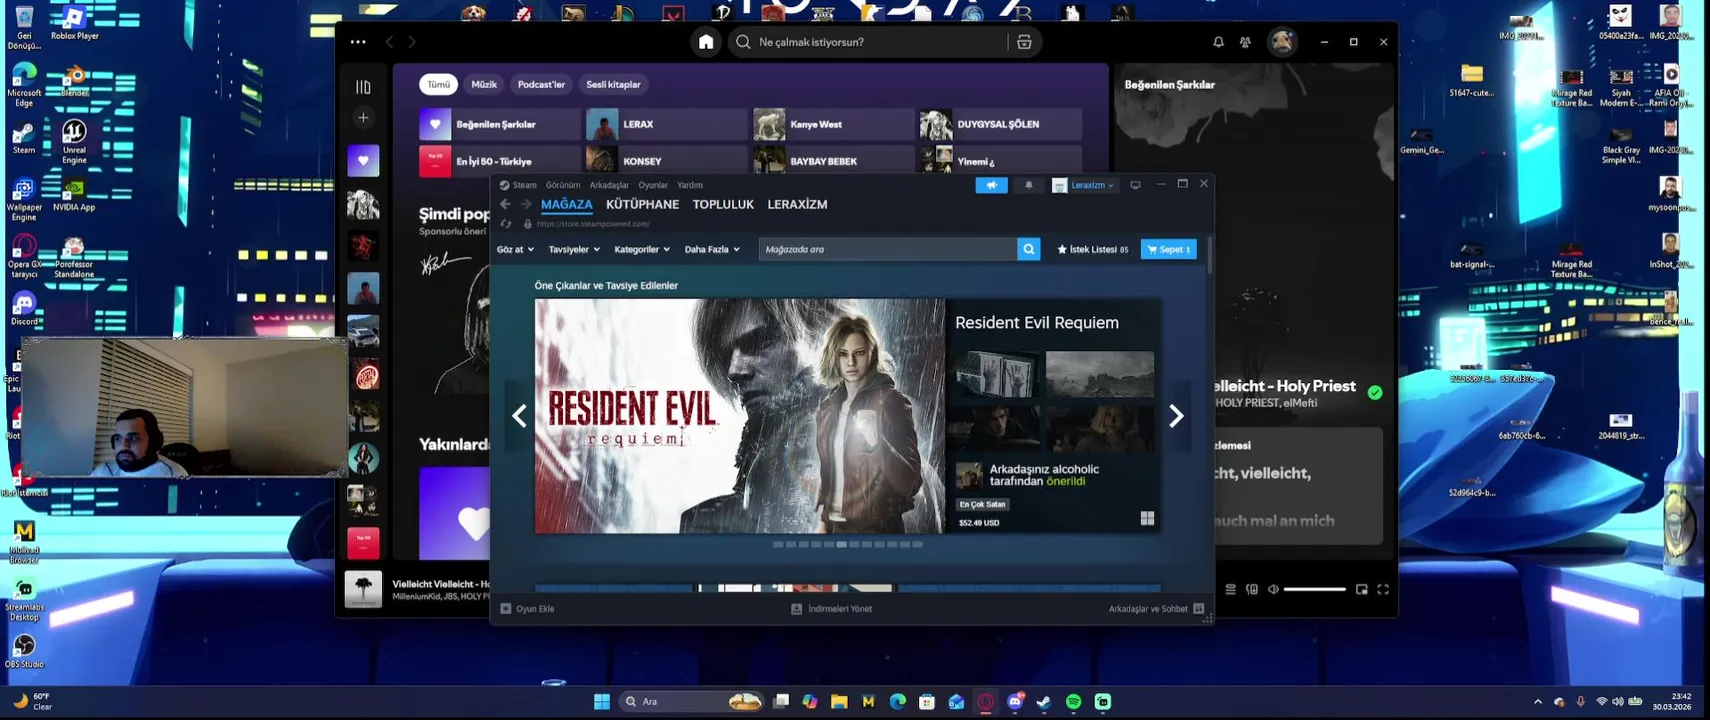Mute Spotify volume speaker icon
The image size is (1710, 720).
click(1273, 589)
